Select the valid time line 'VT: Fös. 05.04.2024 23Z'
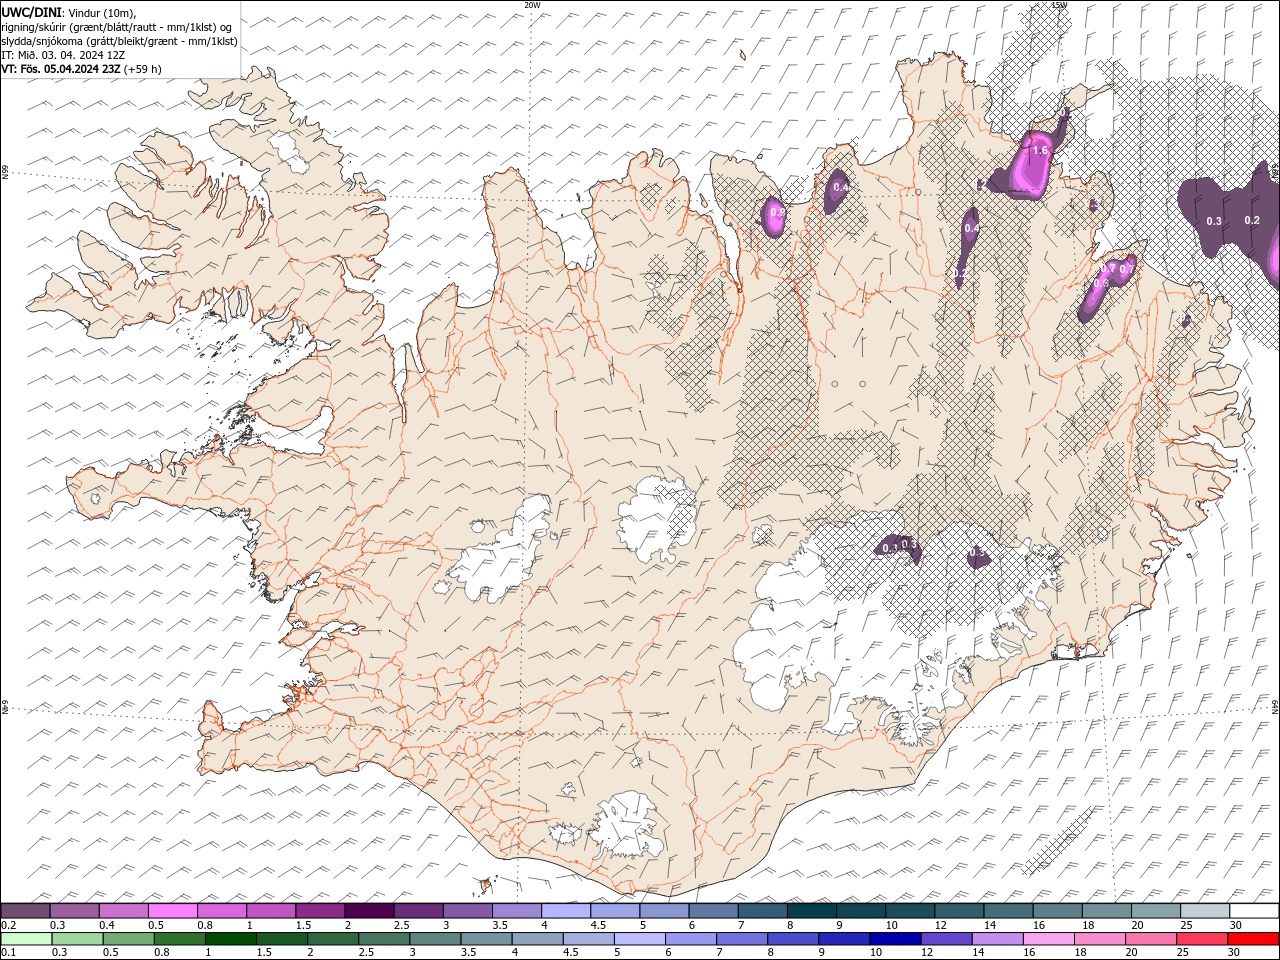 point(62,69)
